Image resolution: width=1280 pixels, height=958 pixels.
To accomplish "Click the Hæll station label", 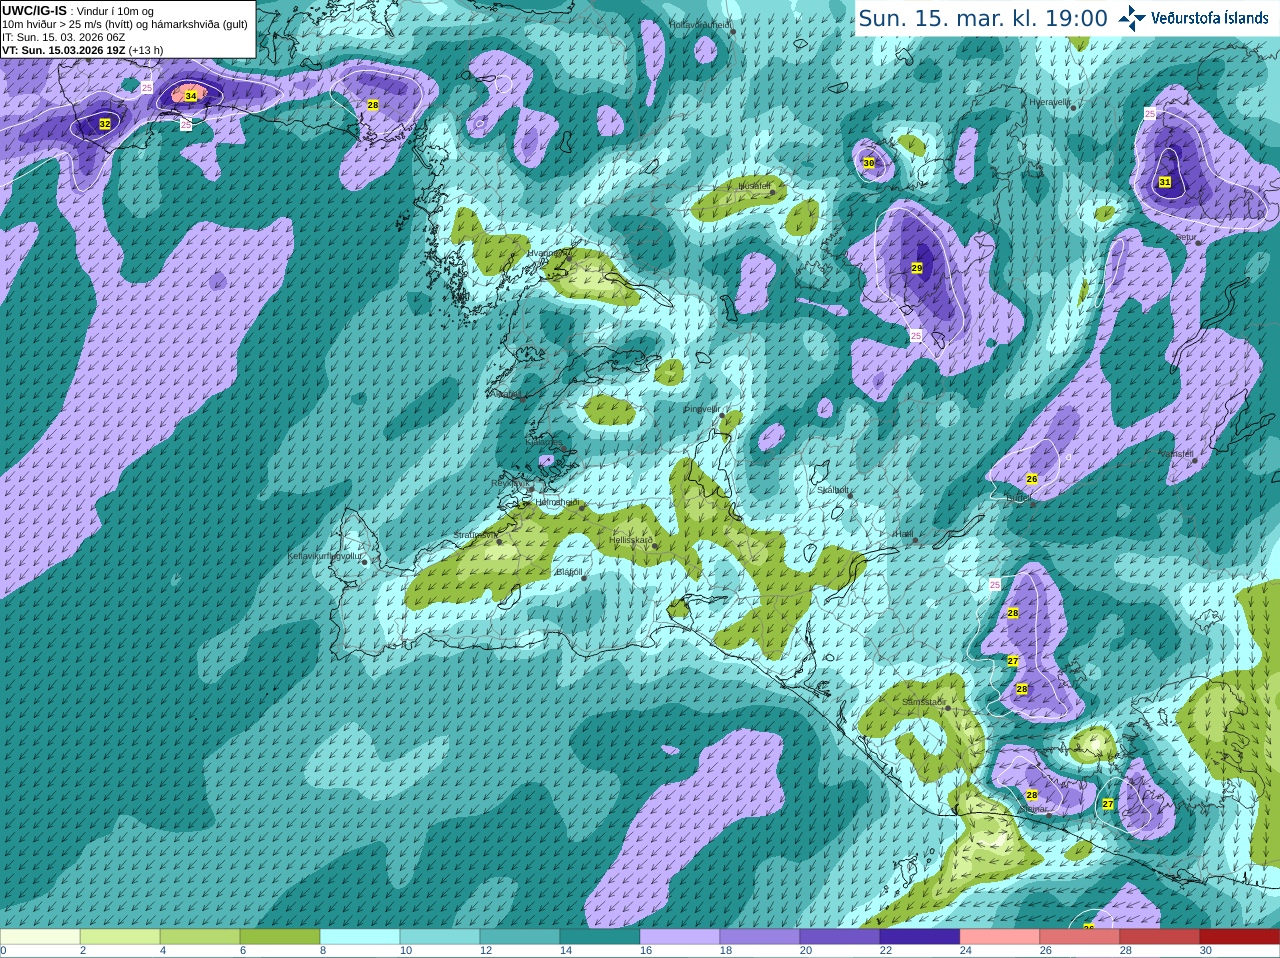I will click(x=903, y=534).
